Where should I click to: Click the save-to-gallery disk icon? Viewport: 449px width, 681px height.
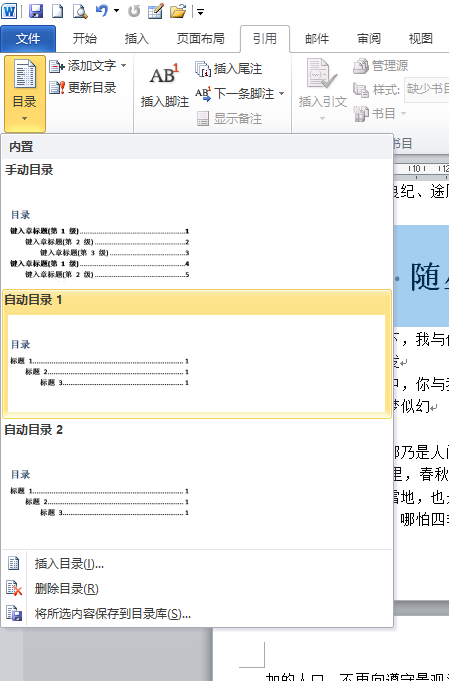(x=14, y=613)
